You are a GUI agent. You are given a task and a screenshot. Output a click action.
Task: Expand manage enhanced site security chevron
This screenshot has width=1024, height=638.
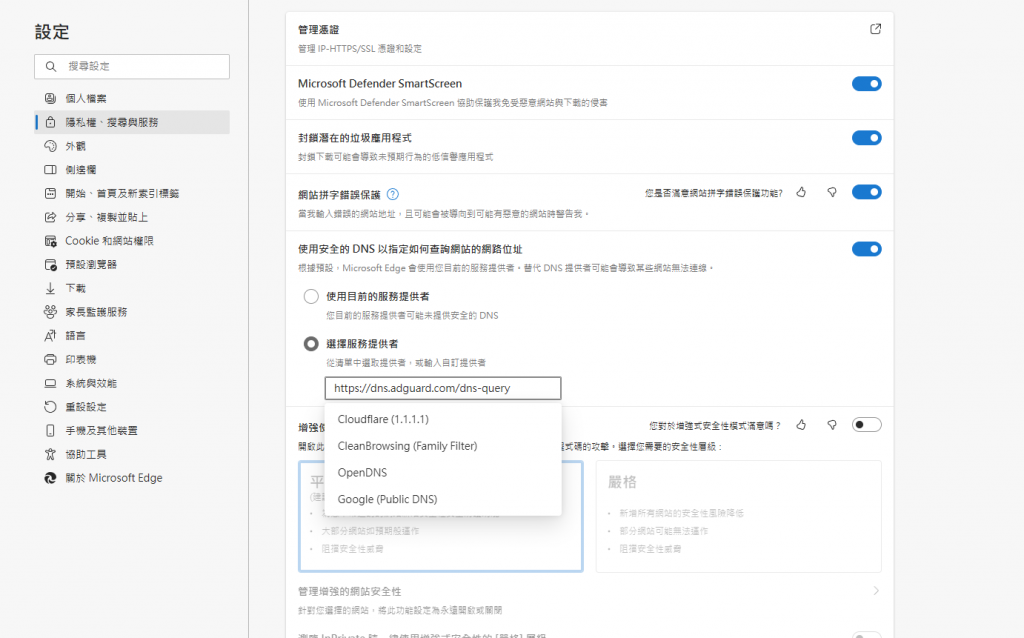(x=876, y=591)
